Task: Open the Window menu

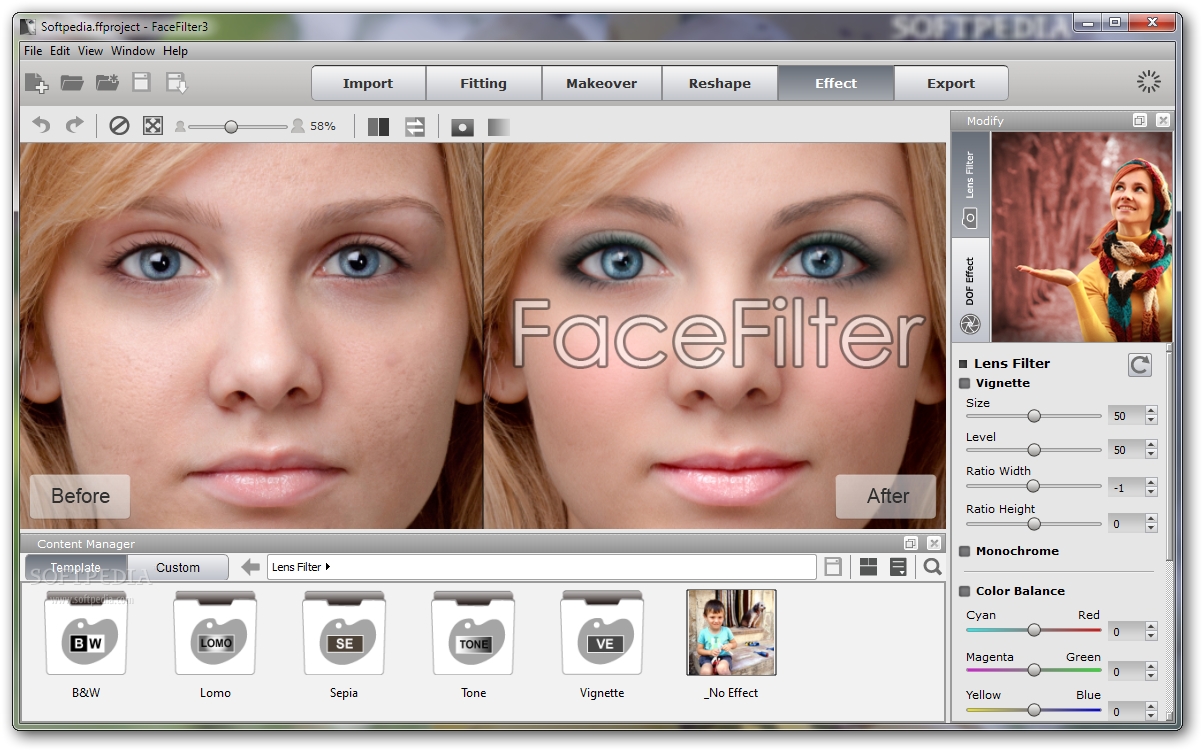Action: (x=132, y=51)
